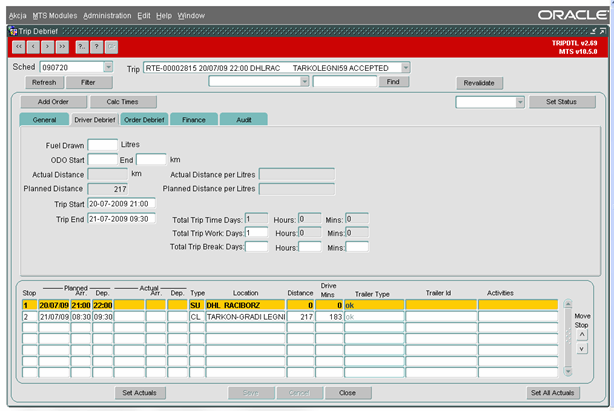This screenshot has height=411, width=614.
Task: Click the execute query '?' toolbar button
Action: click(96, 47)
